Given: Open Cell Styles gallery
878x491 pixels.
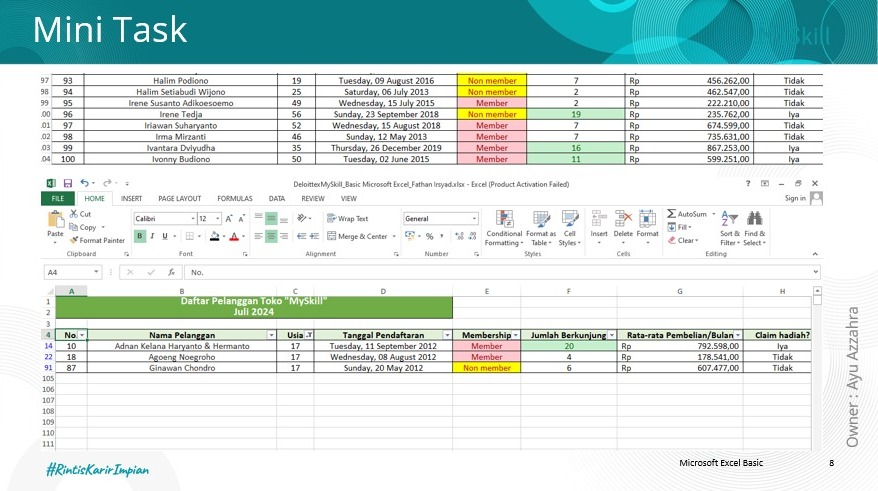Looking at the screenshot, I should 569,228.
